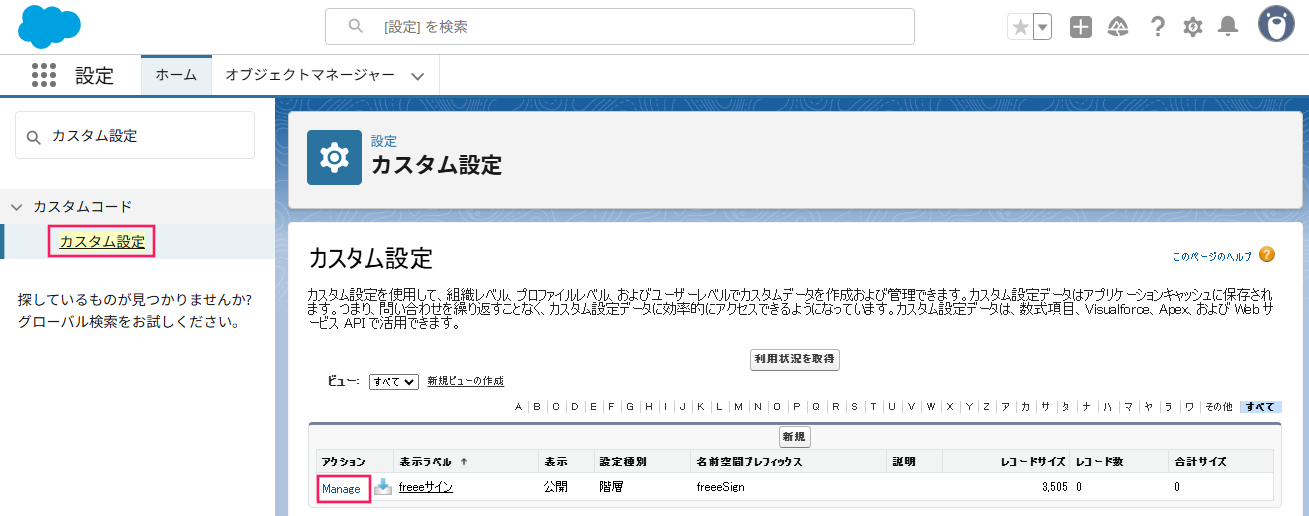Filter list by letter Z
Viewport: 1309px width, 516px height.
[986, 407]
